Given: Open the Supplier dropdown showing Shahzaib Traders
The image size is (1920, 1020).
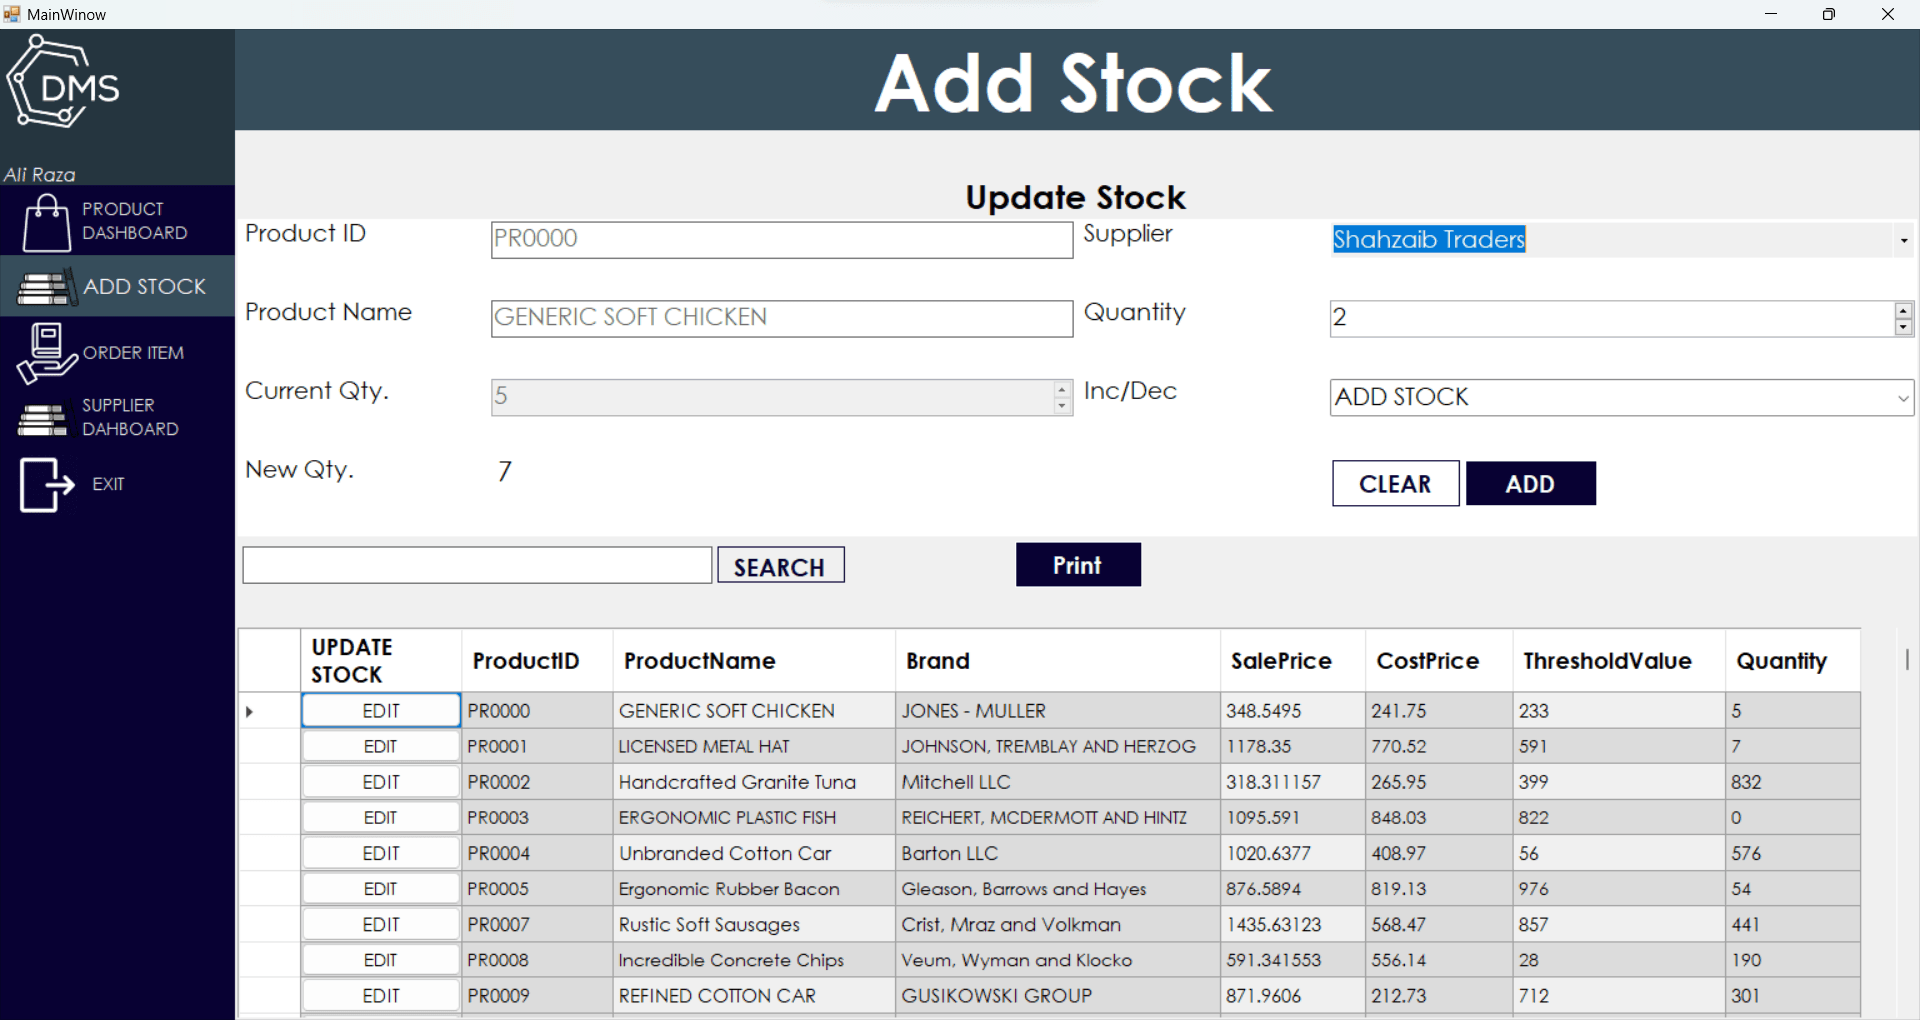Looking at the screenshot, I should coord(1620,239).
